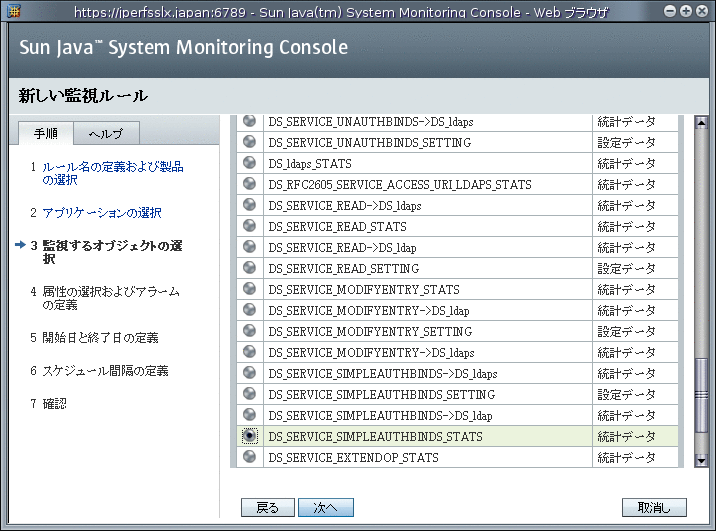This screenshot has height=531, width=716.
Task: Select DS_SERVICE_SIMPLEAUTHBINDS_SETTING radio button
Action: [x=249, y=394]
